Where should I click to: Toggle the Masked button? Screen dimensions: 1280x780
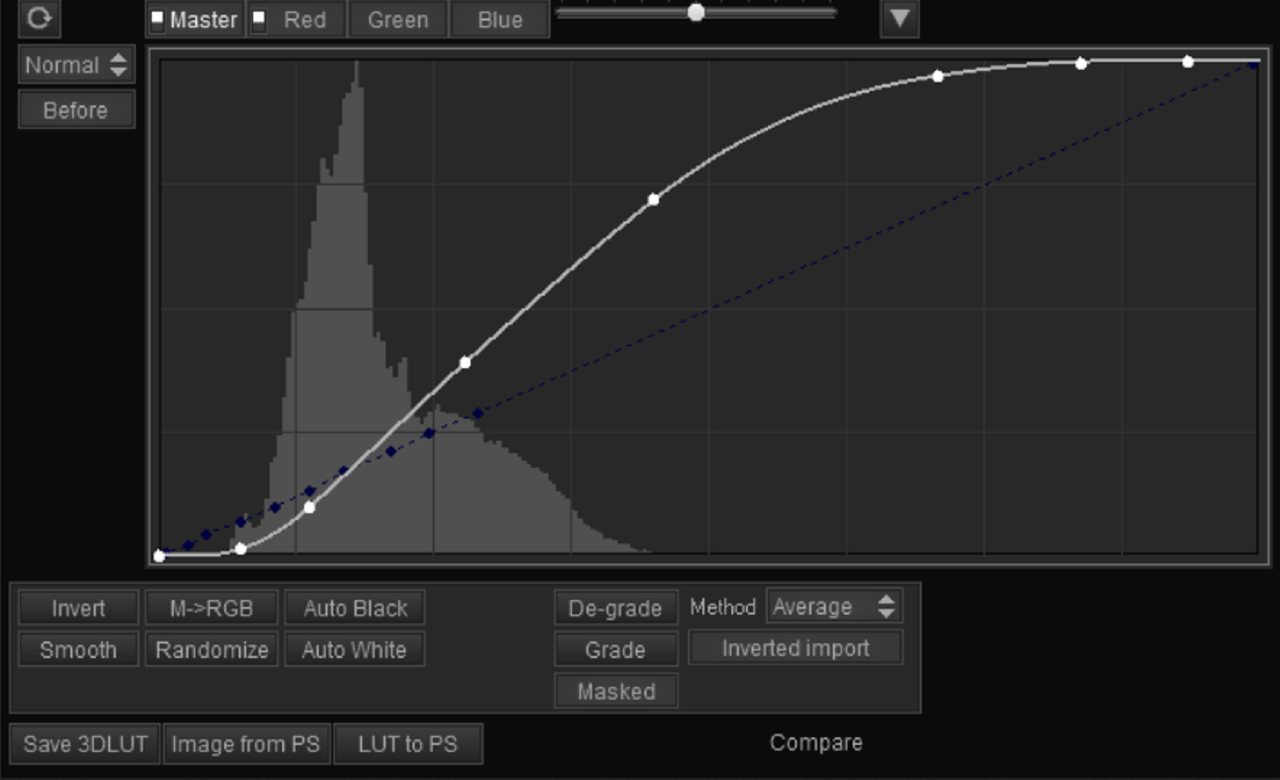616,691
